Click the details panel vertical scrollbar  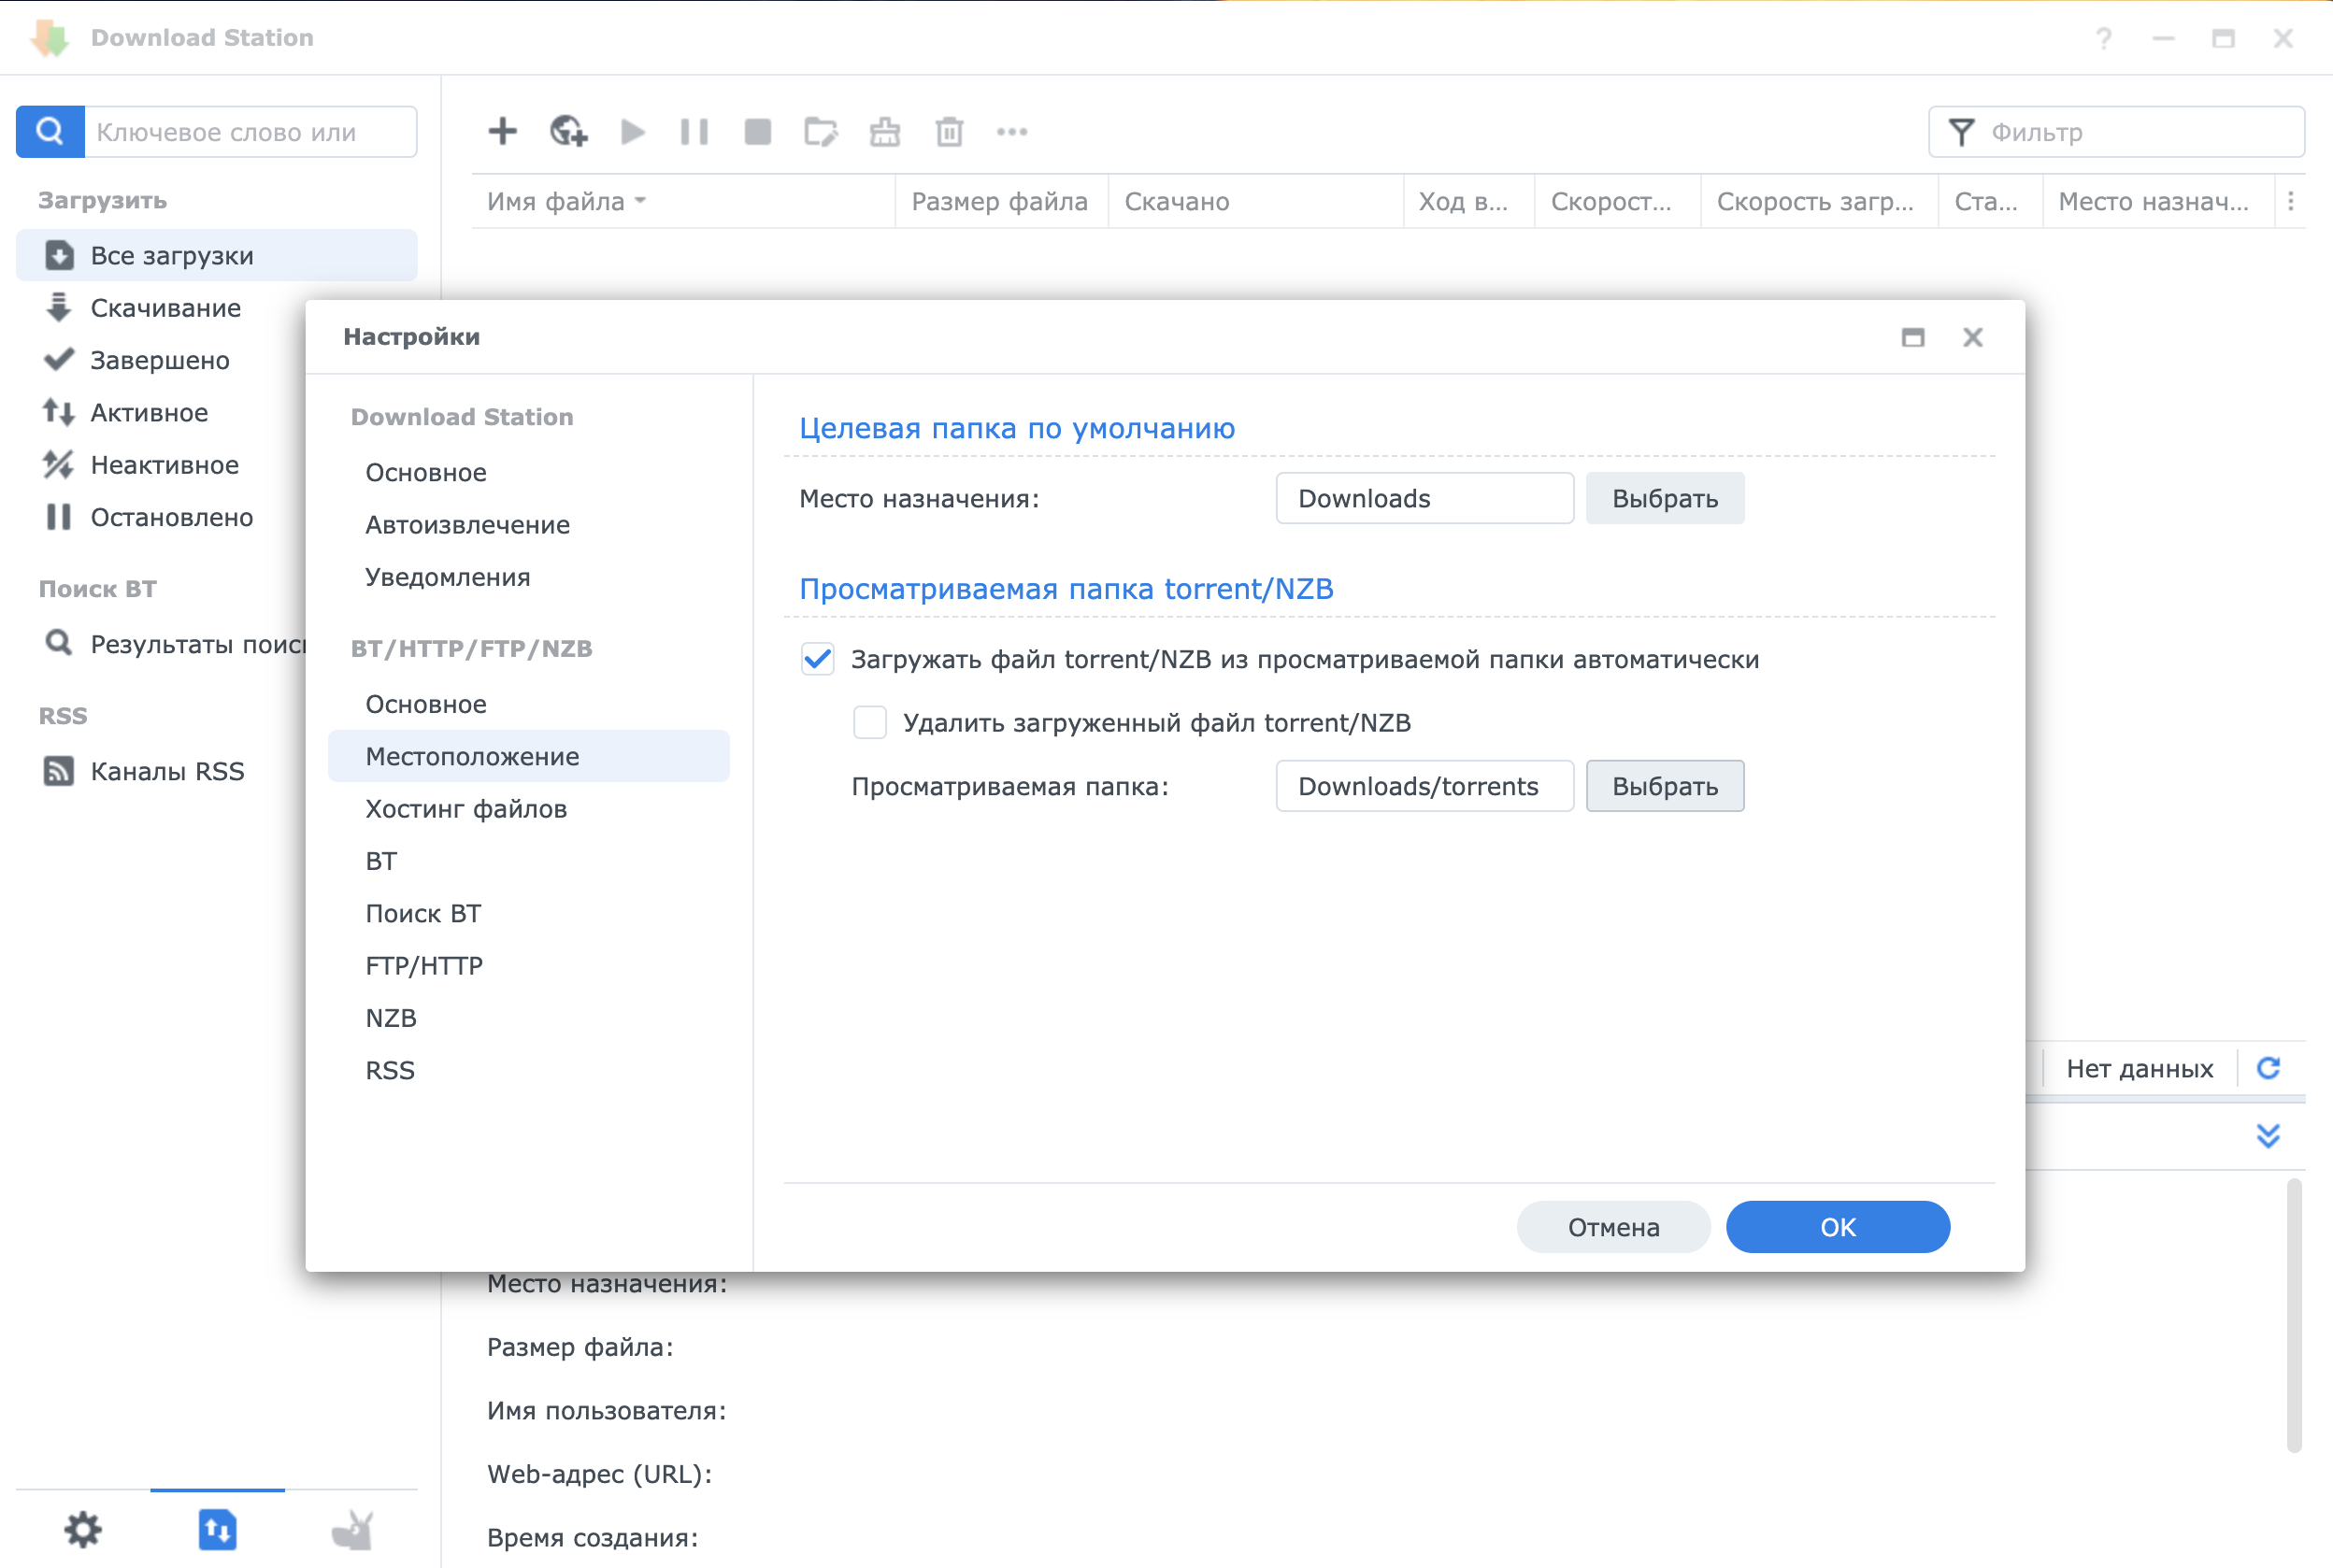point(2293,1314)
